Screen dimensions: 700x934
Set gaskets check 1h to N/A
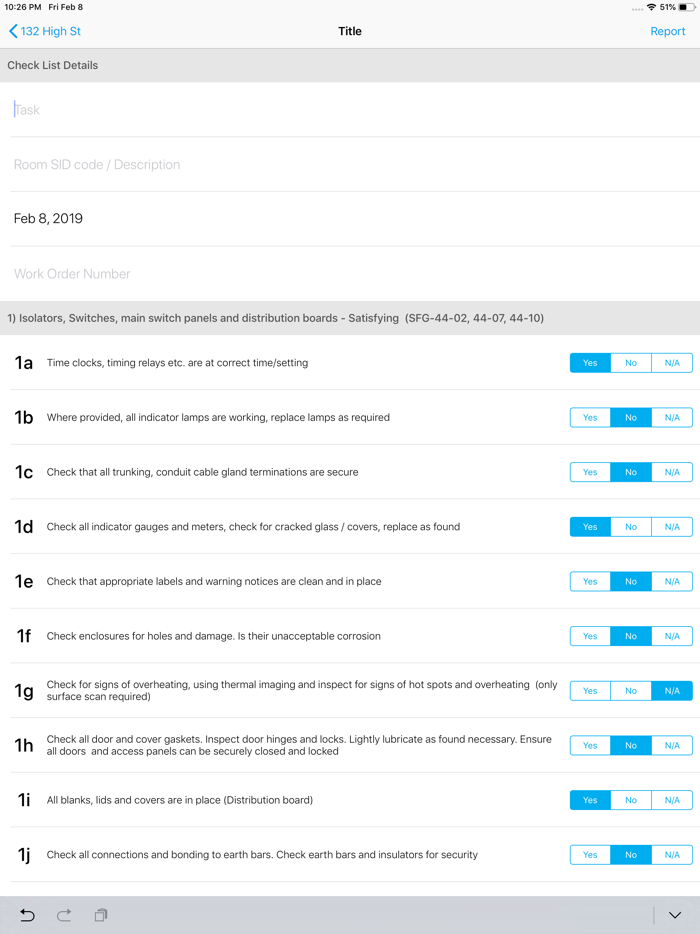[671, 745]
